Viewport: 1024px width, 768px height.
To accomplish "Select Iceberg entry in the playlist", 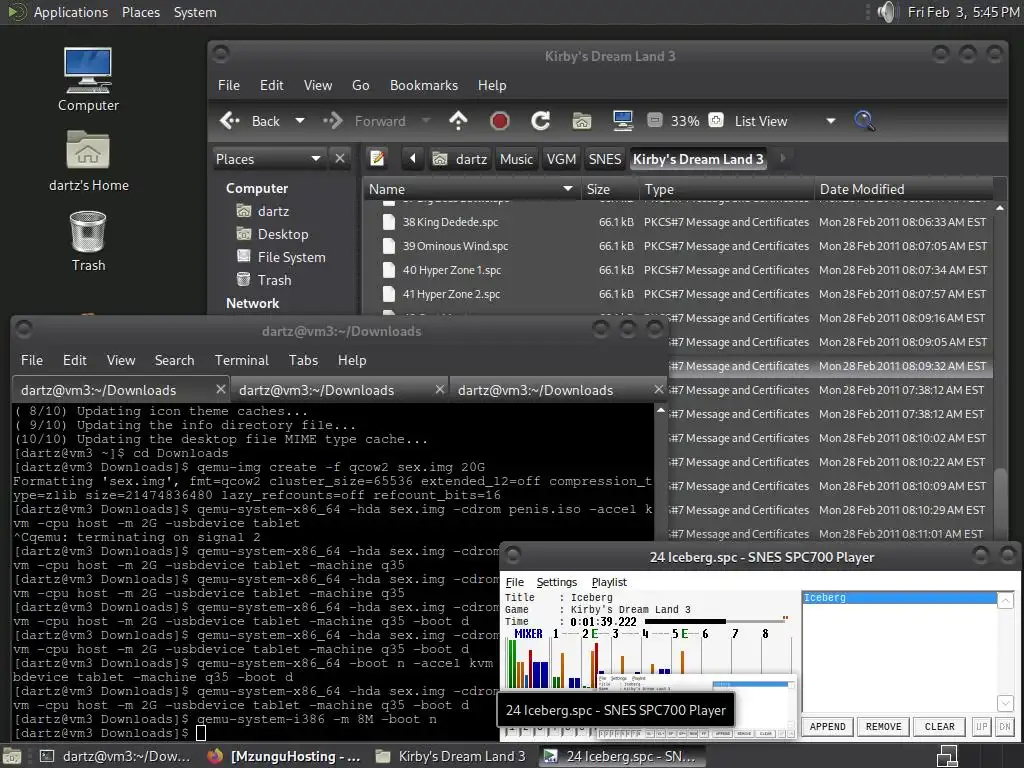I will [x=899, y=598].
